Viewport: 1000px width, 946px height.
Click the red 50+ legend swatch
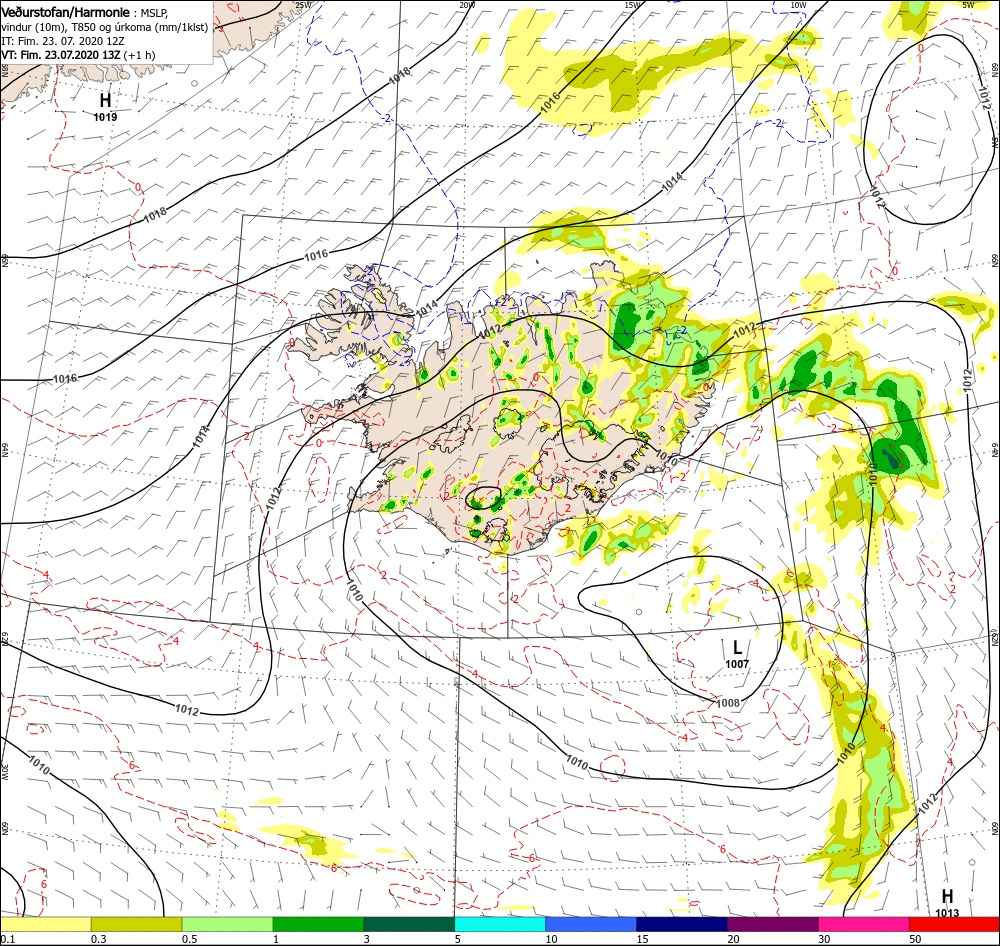pos(954,925)
